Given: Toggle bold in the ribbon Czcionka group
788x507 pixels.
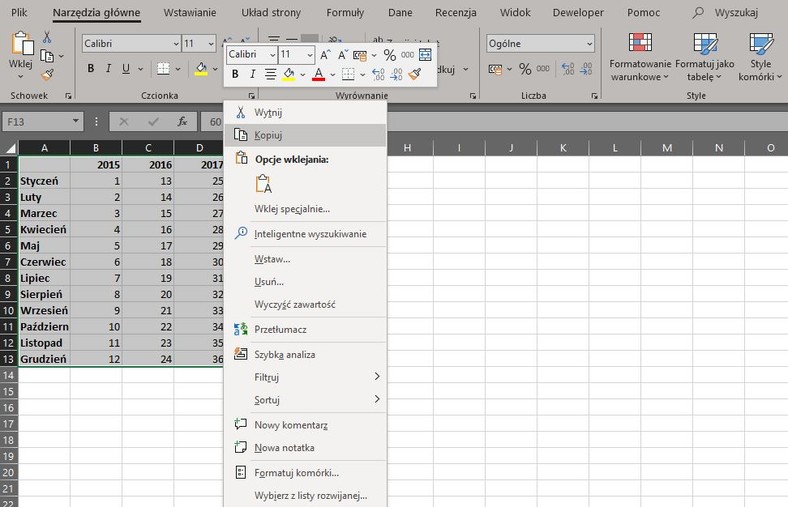Looking at the screenshot, I should tap(90, 69).
